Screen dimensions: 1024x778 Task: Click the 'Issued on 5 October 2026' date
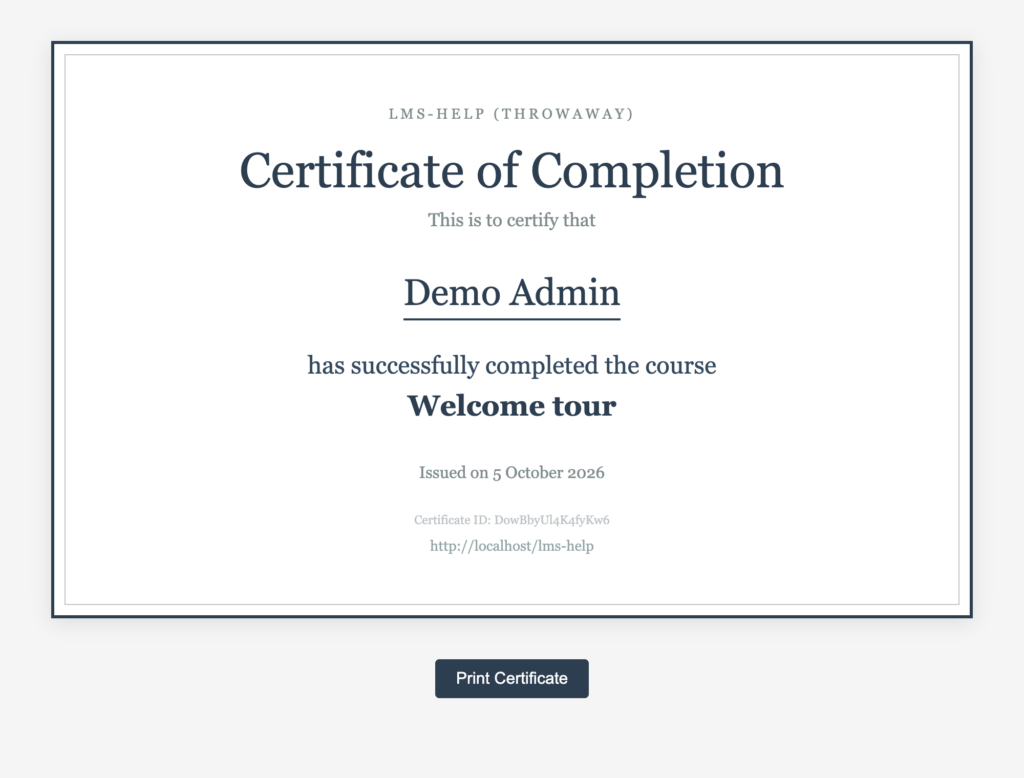511,472
